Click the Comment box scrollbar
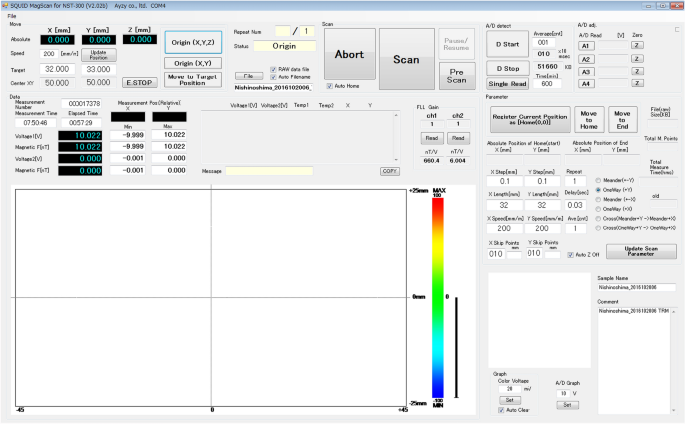685x424 pixels. click(674, 360)
